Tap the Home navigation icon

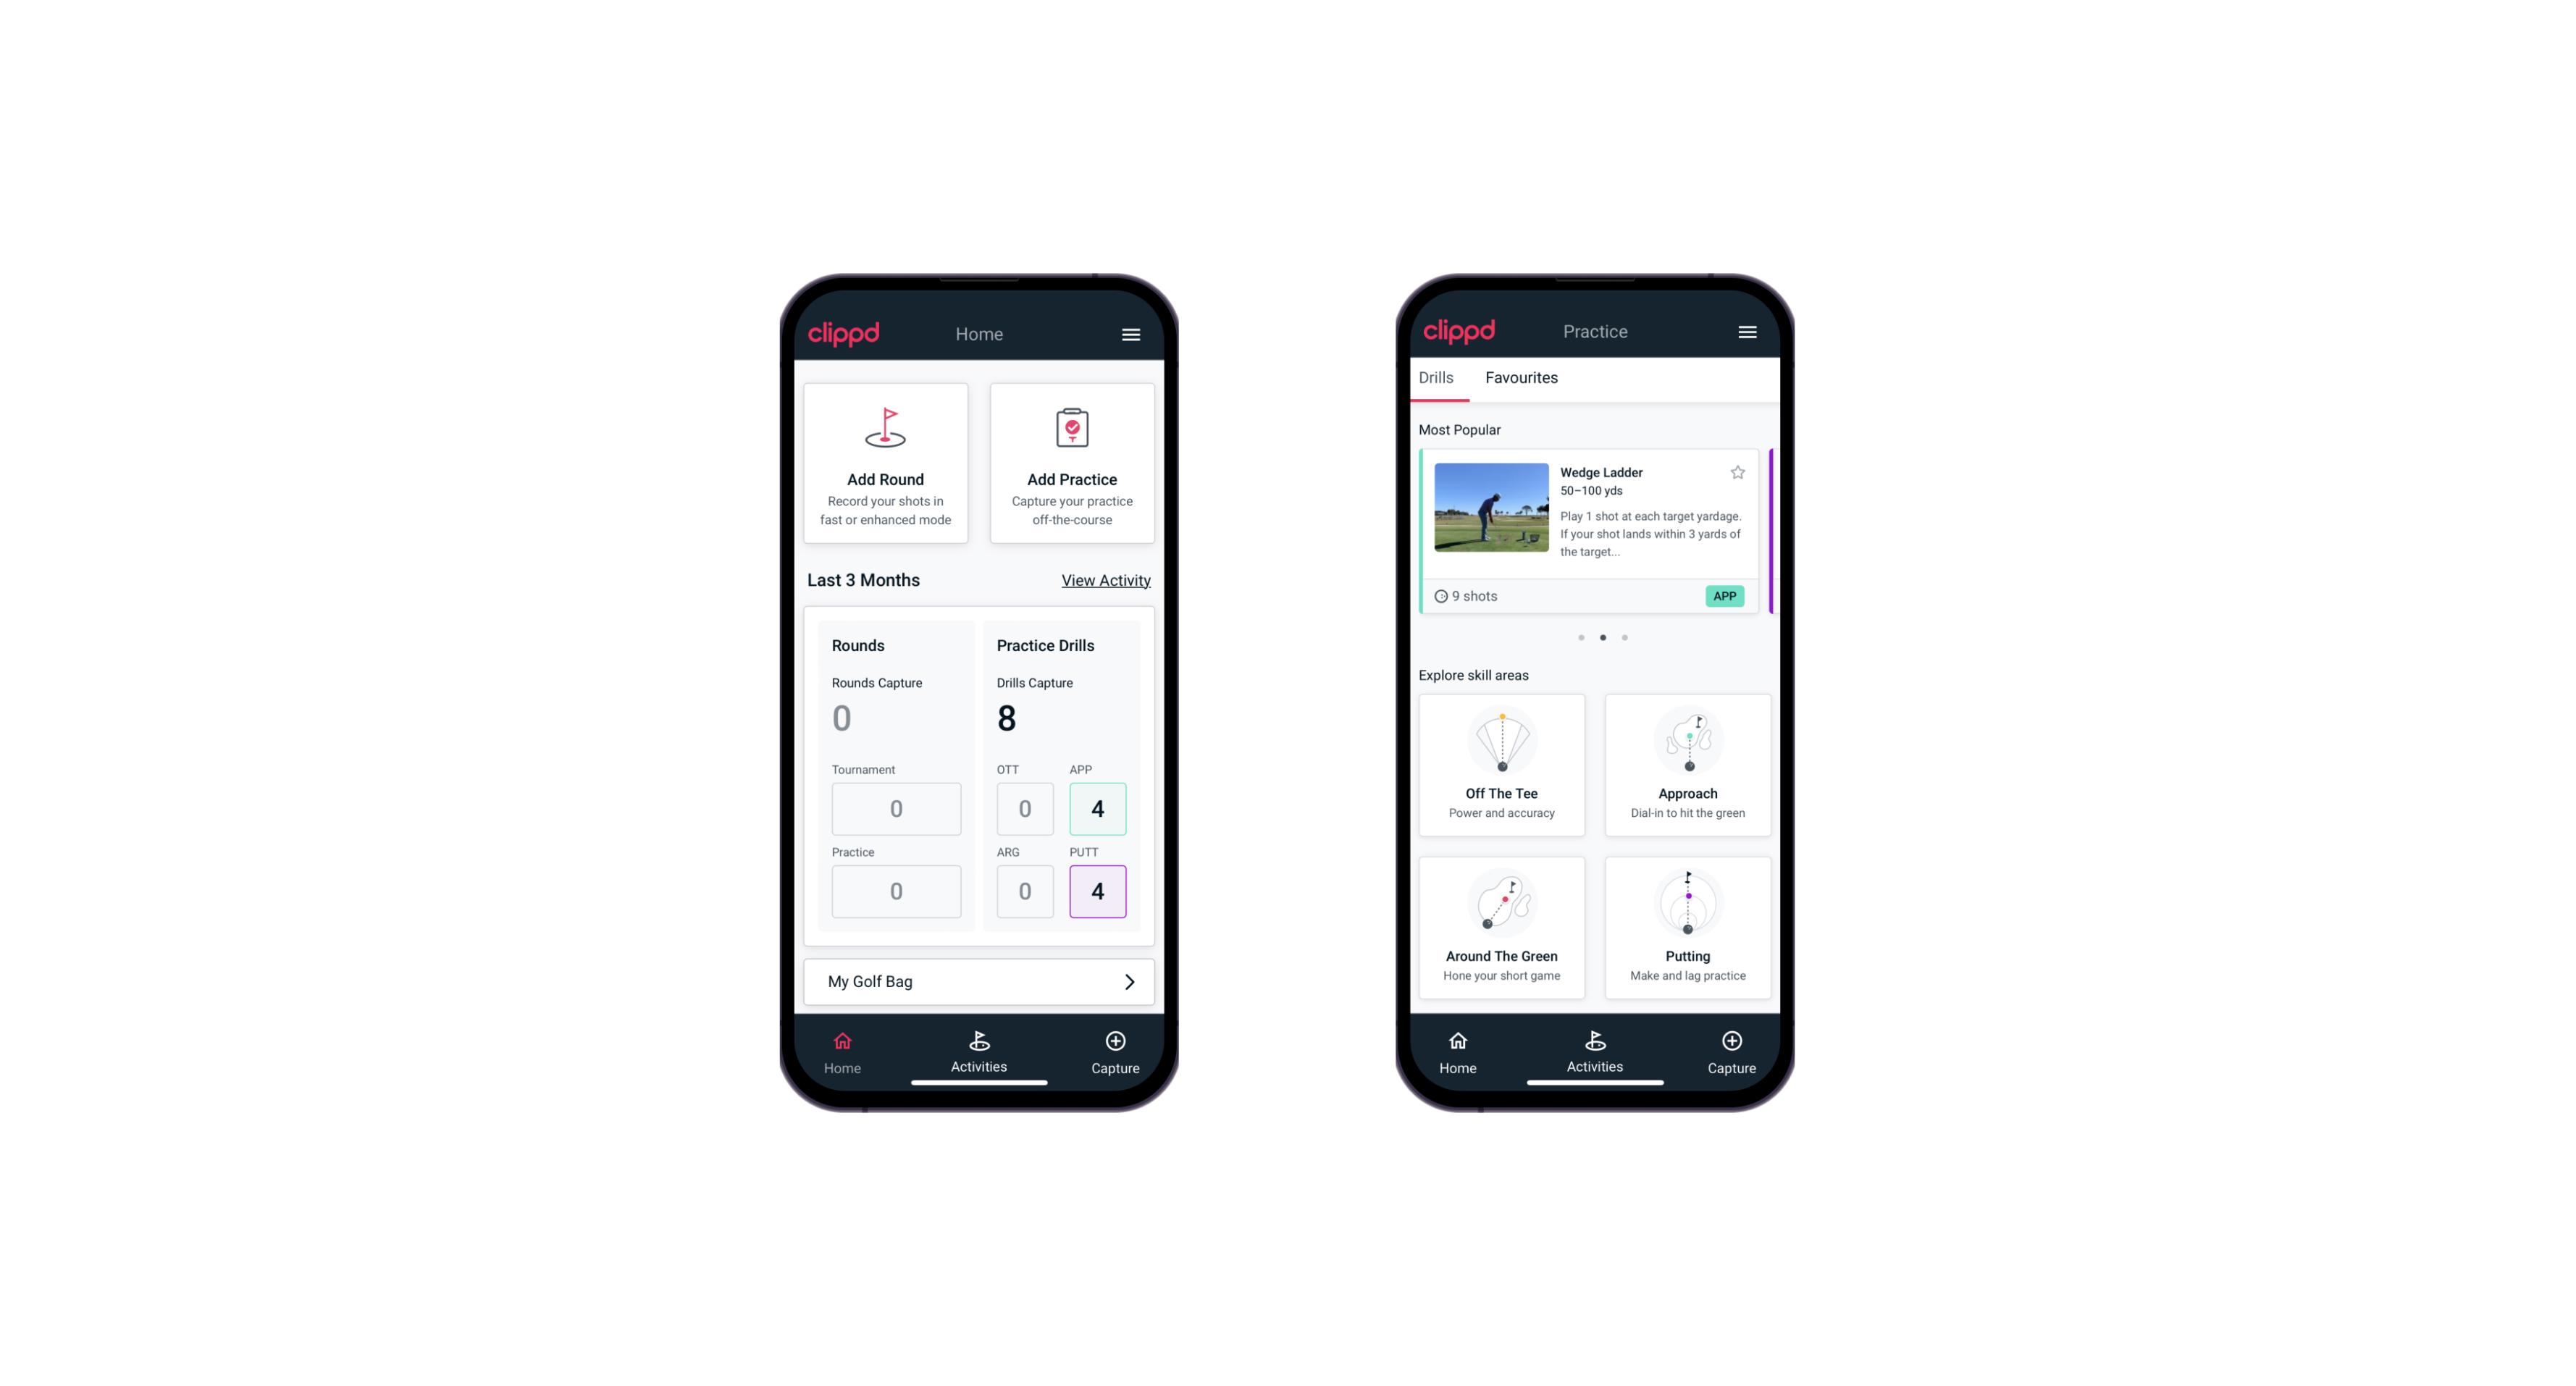[x=843, y=1041]
